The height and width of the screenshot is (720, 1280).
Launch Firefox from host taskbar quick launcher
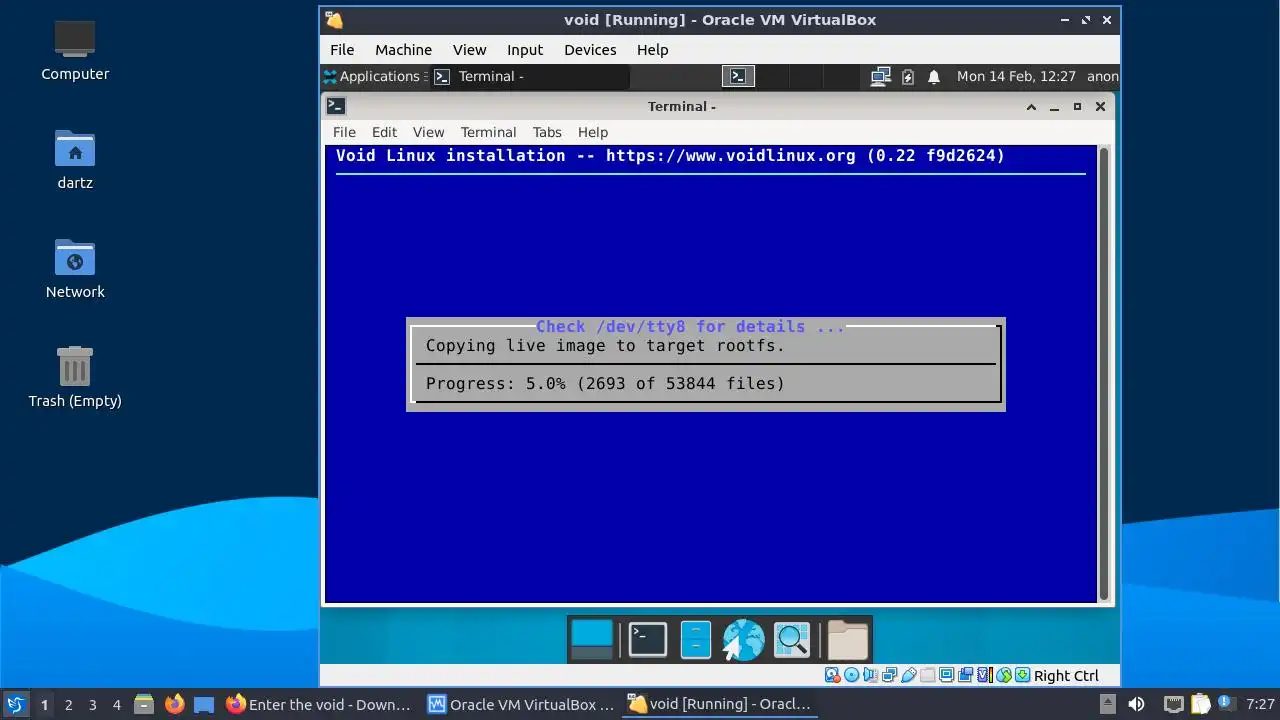coord(174,704)
